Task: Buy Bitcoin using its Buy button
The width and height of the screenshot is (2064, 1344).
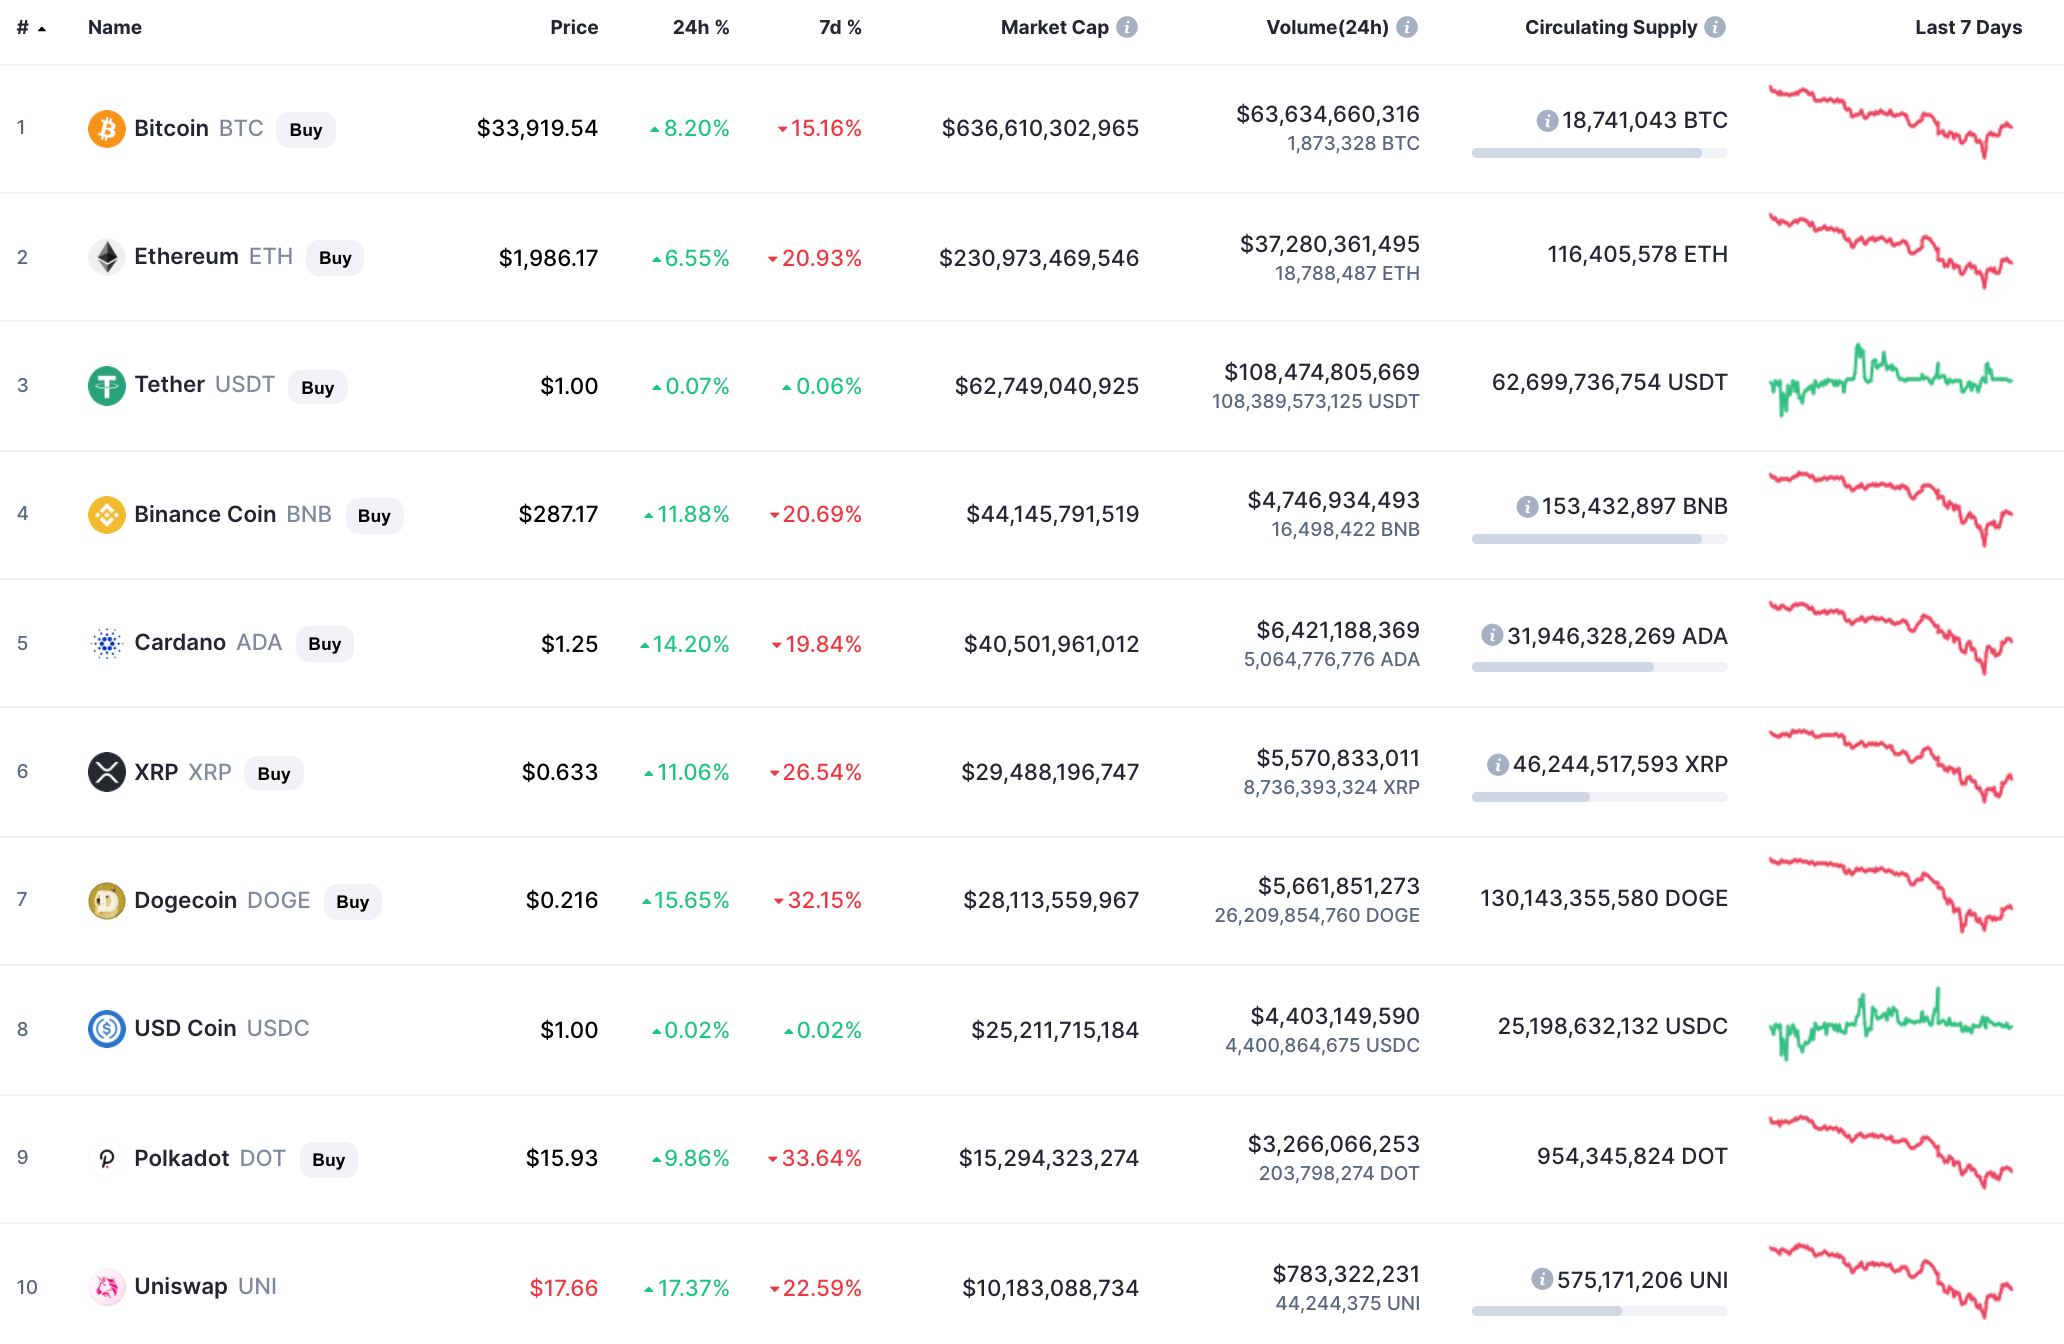Action: click(306, 130)
